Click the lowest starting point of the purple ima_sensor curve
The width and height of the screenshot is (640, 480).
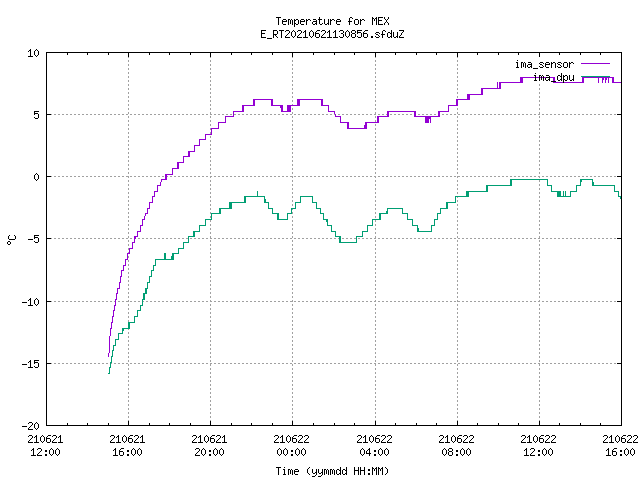108,356
